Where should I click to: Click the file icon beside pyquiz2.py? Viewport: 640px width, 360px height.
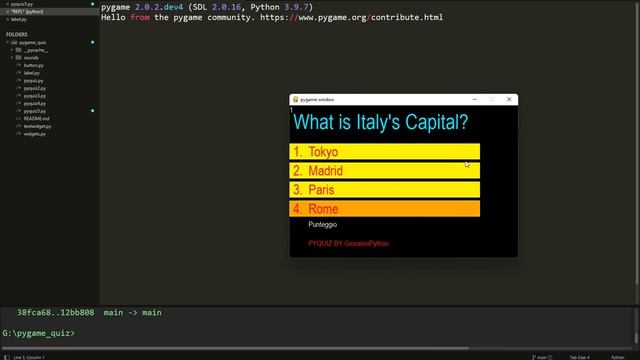(x=18, y=88)
